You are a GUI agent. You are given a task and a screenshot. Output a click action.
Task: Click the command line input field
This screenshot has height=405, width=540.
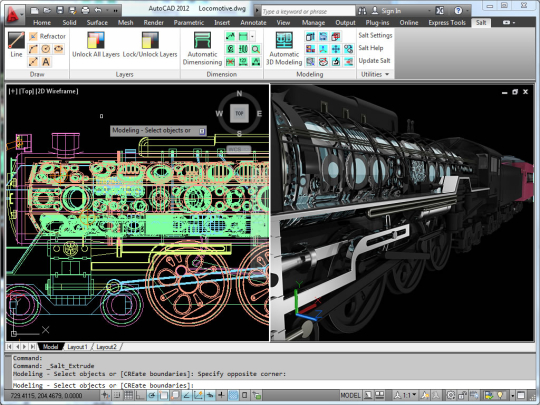pos(273,385)
